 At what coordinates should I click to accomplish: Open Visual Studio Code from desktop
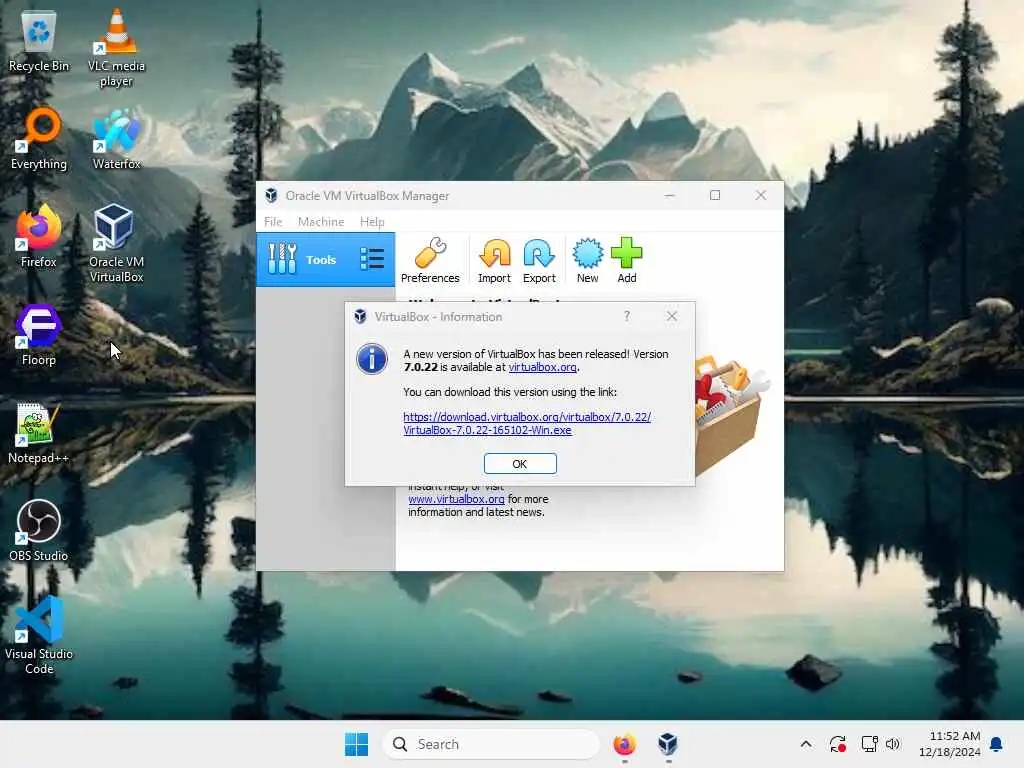click(39, 635)
